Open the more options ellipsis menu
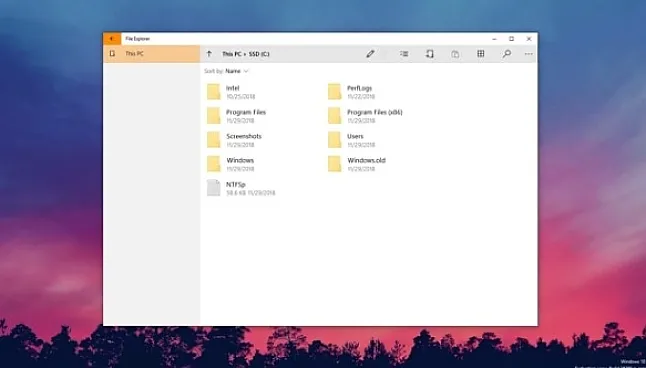The width and height of the screenshot is (646, 368). tap(529, 54)
